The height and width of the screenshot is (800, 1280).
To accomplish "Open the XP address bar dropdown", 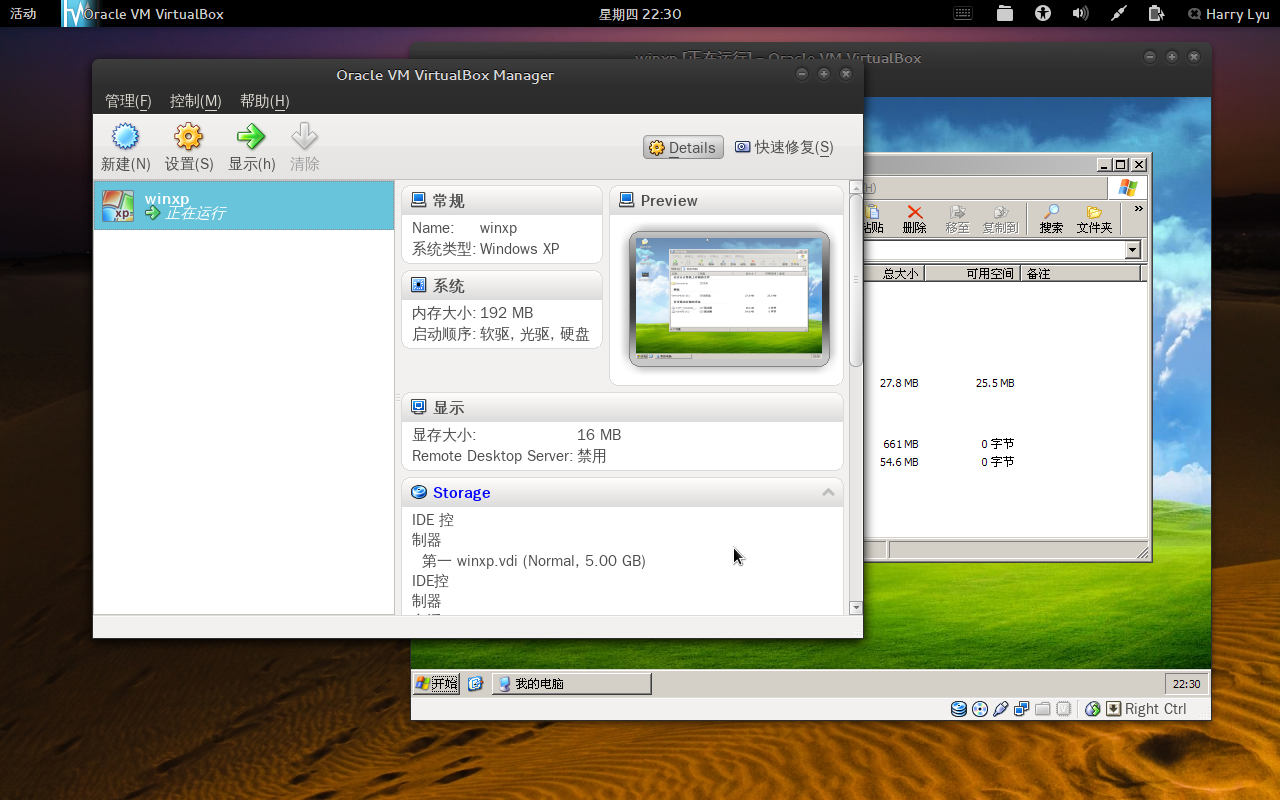I will click(1133, 250).
